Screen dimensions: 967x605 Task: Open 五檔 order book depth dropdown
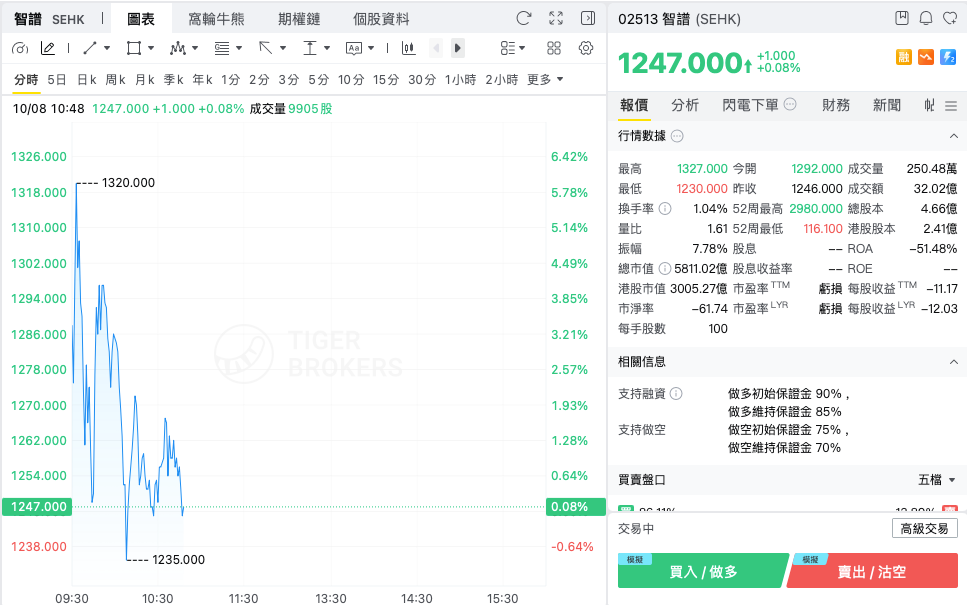click(x=937, y=480)
